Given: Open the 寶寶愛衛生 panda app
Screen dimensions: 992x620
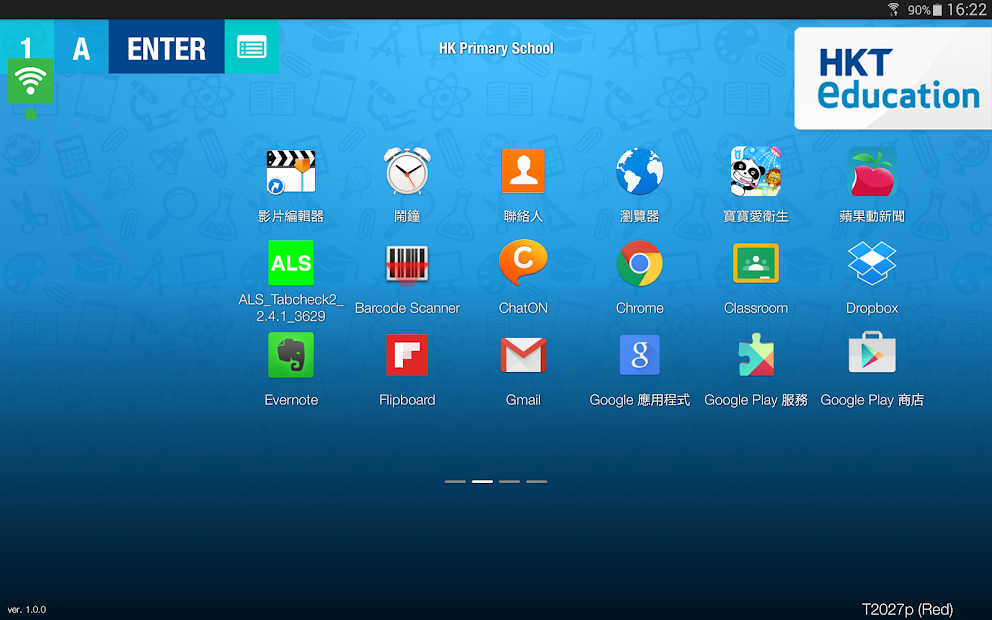Looking at the screenshot, I should coord(756,171).
